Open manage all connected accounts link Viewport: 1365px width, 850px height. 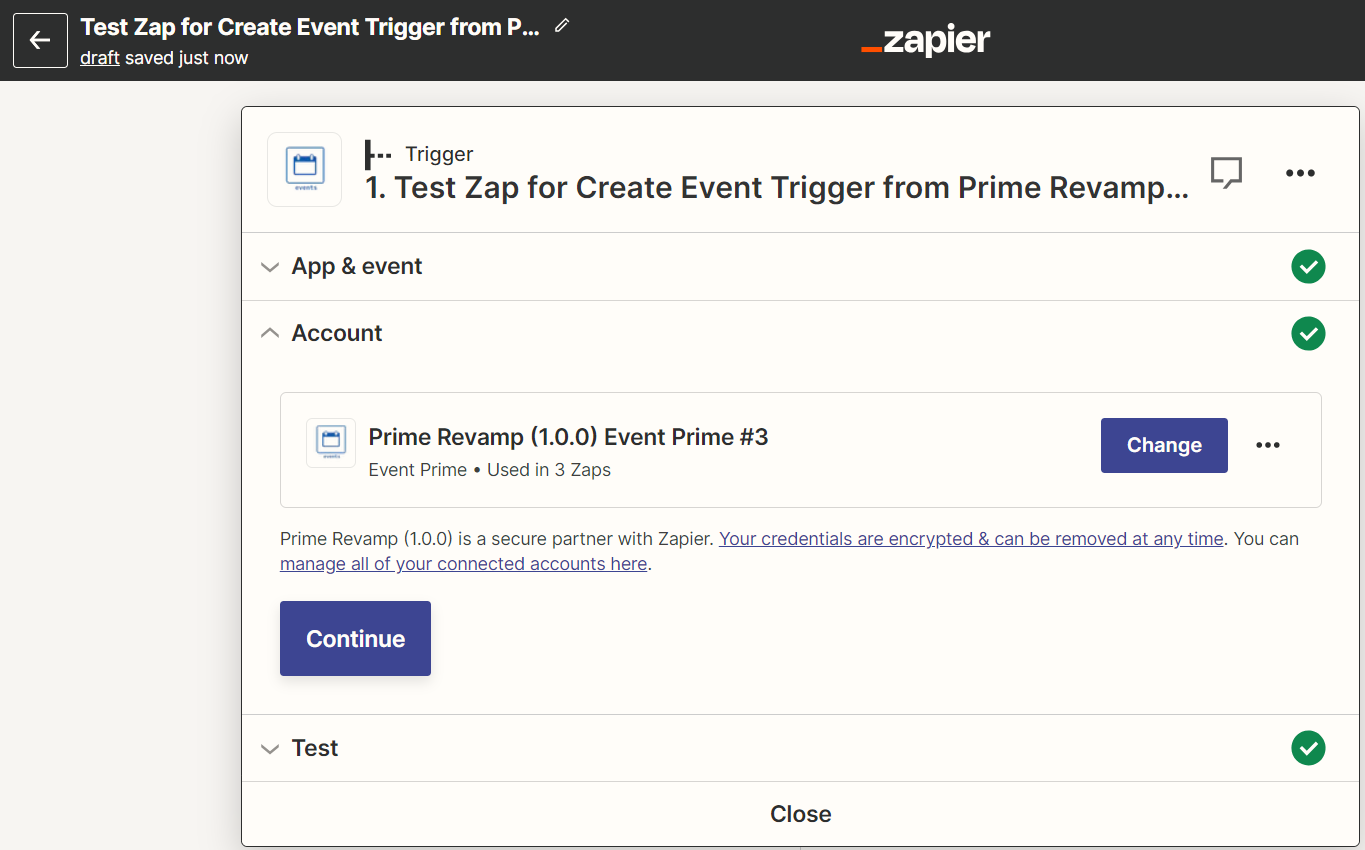coord(463,564)
